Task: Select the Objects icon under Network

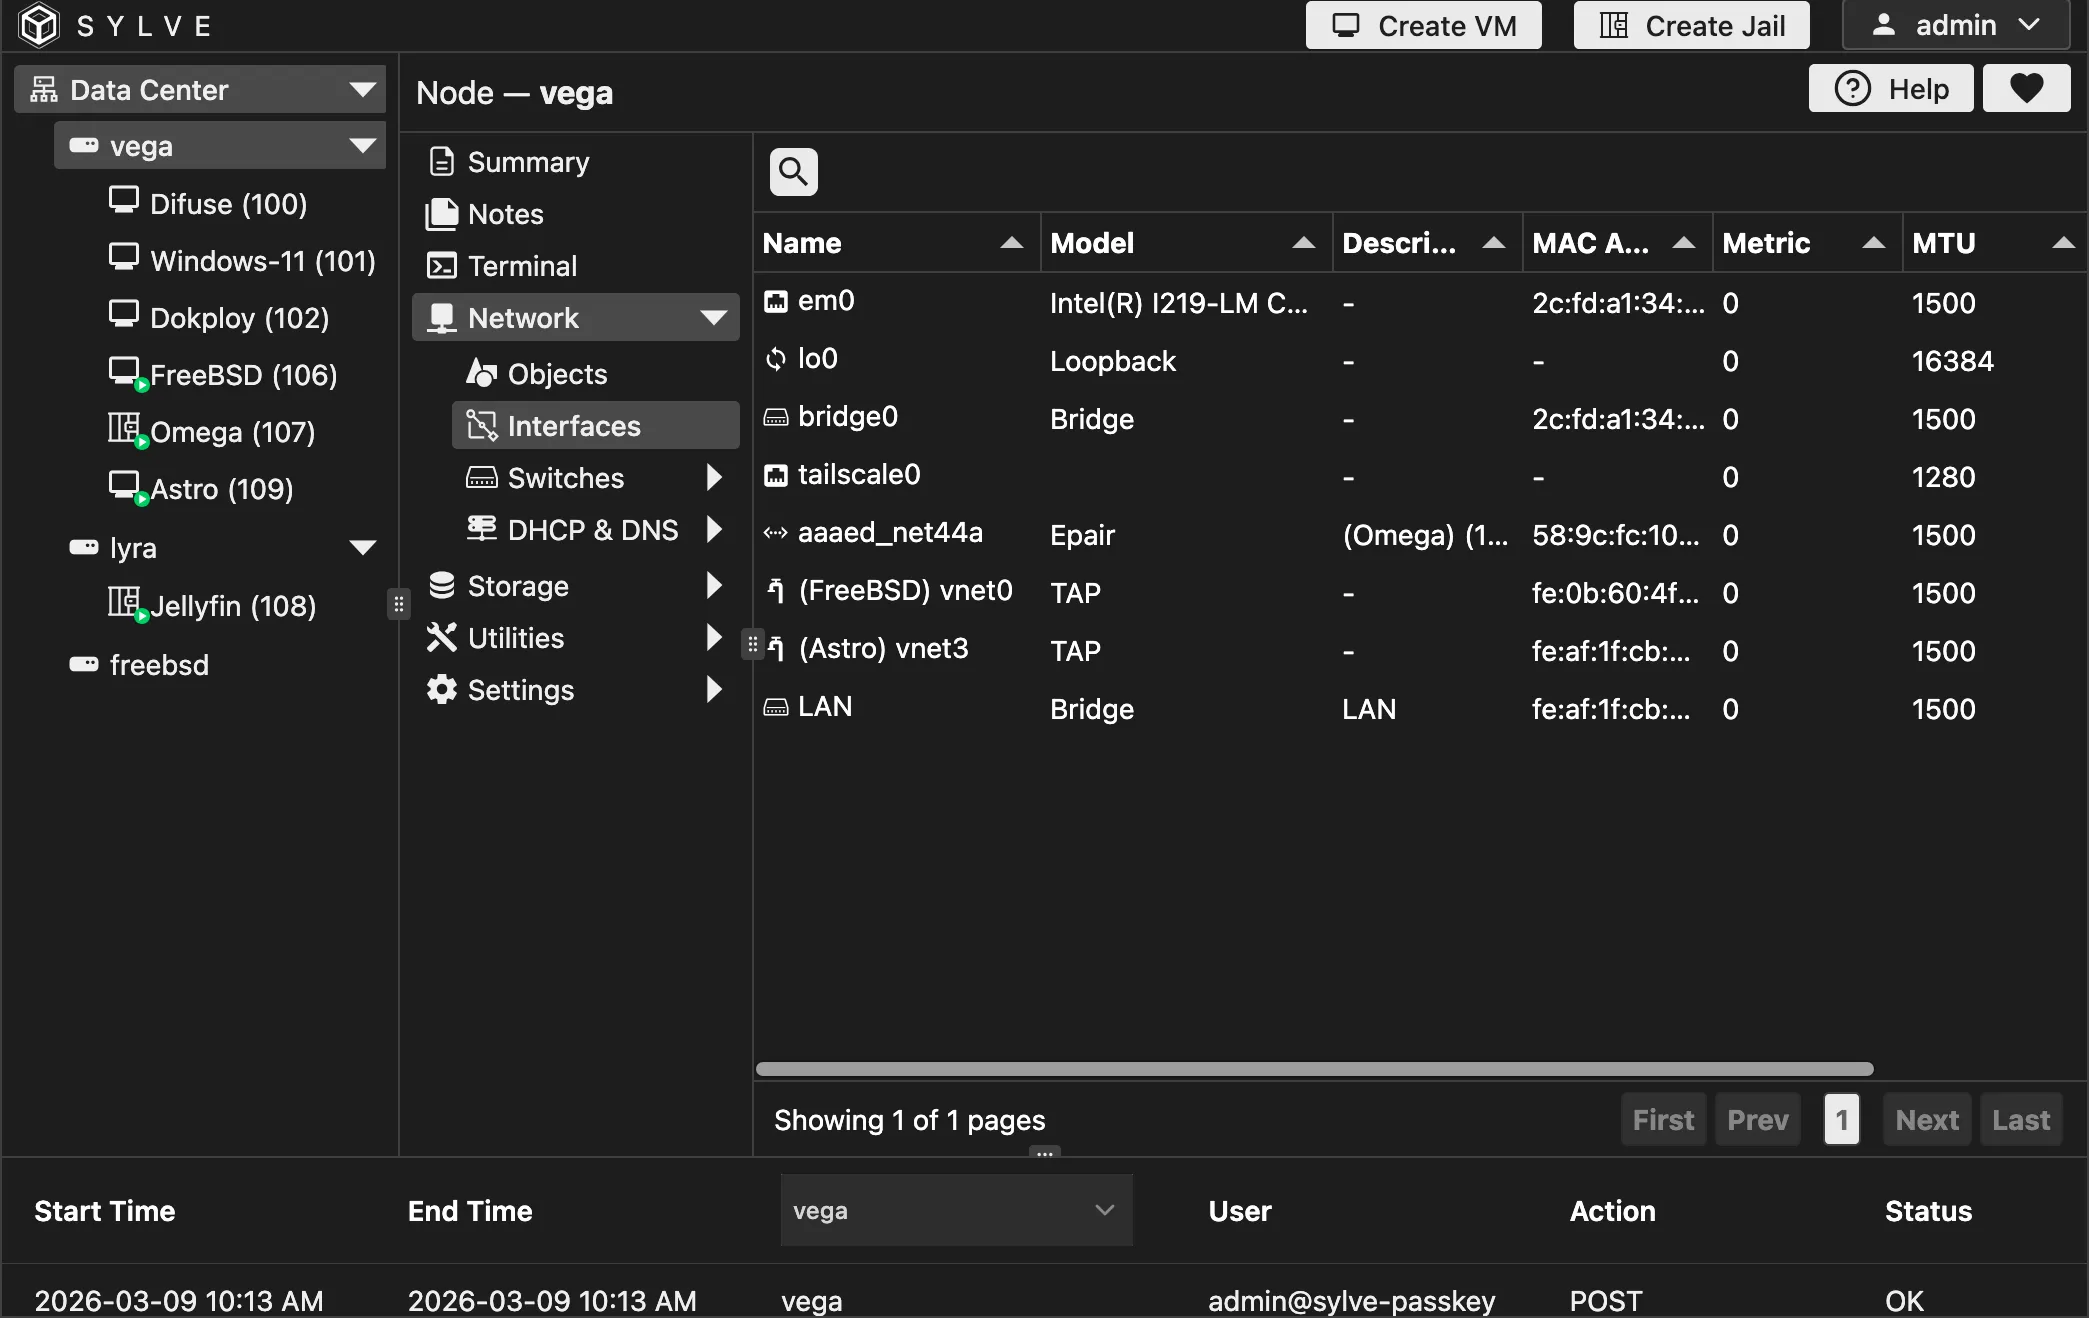Action: pos(481,372)
